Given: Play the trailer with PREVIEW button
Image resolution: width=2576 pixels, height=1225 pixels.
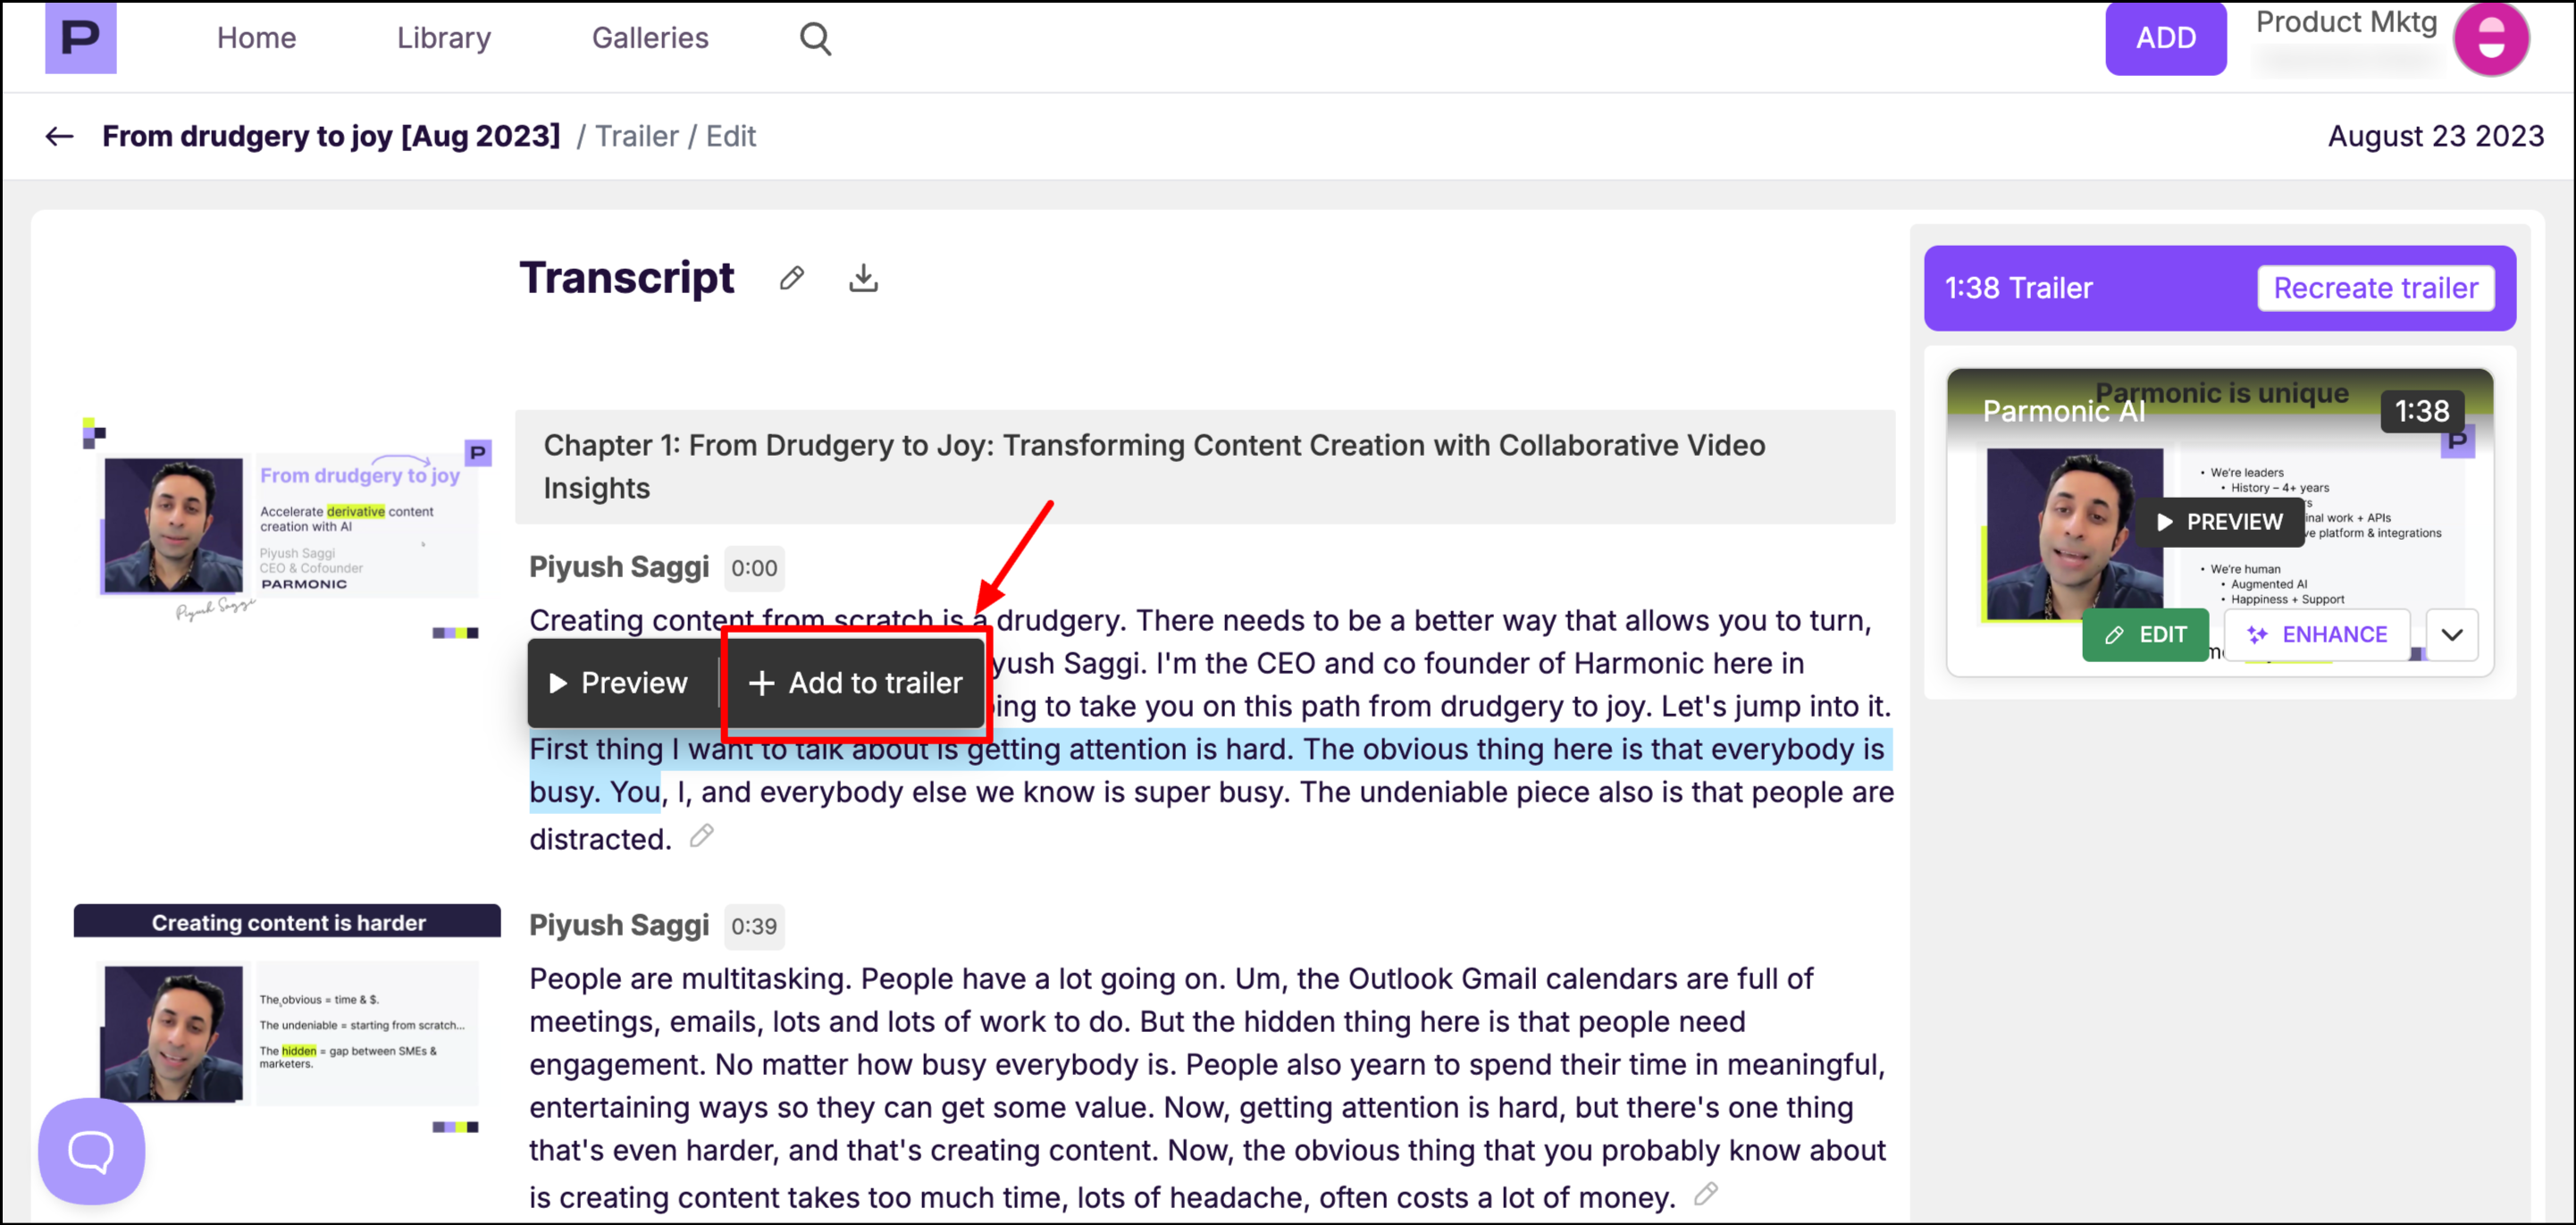Looking at the screenshot, I should pos(2219,522).
